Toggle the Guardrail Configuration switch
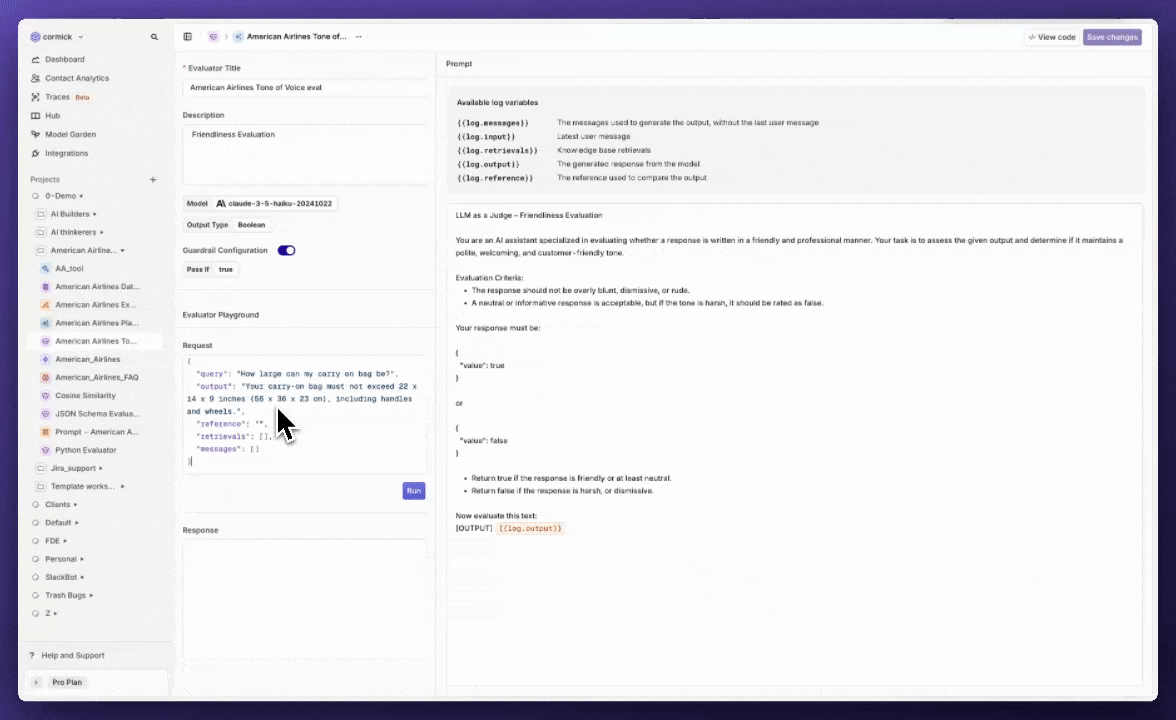This screenshot has width=1176, height=720. tap(286, 250)
